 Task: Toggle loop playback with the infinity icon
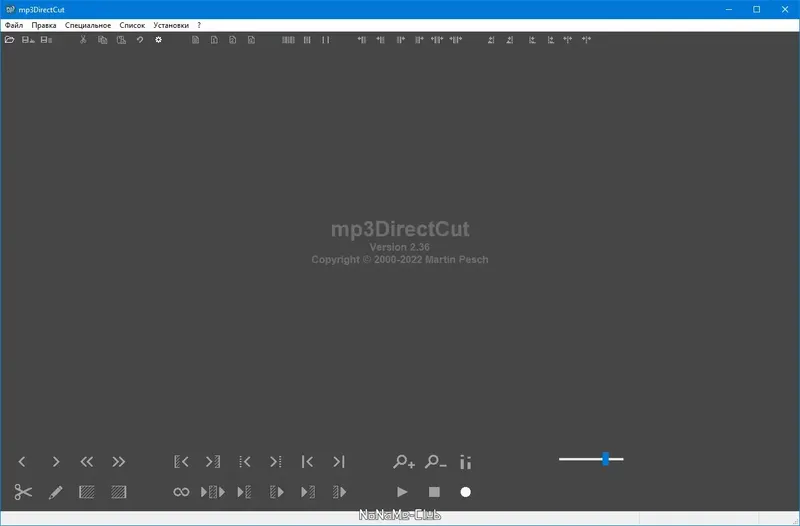(181, 492)
